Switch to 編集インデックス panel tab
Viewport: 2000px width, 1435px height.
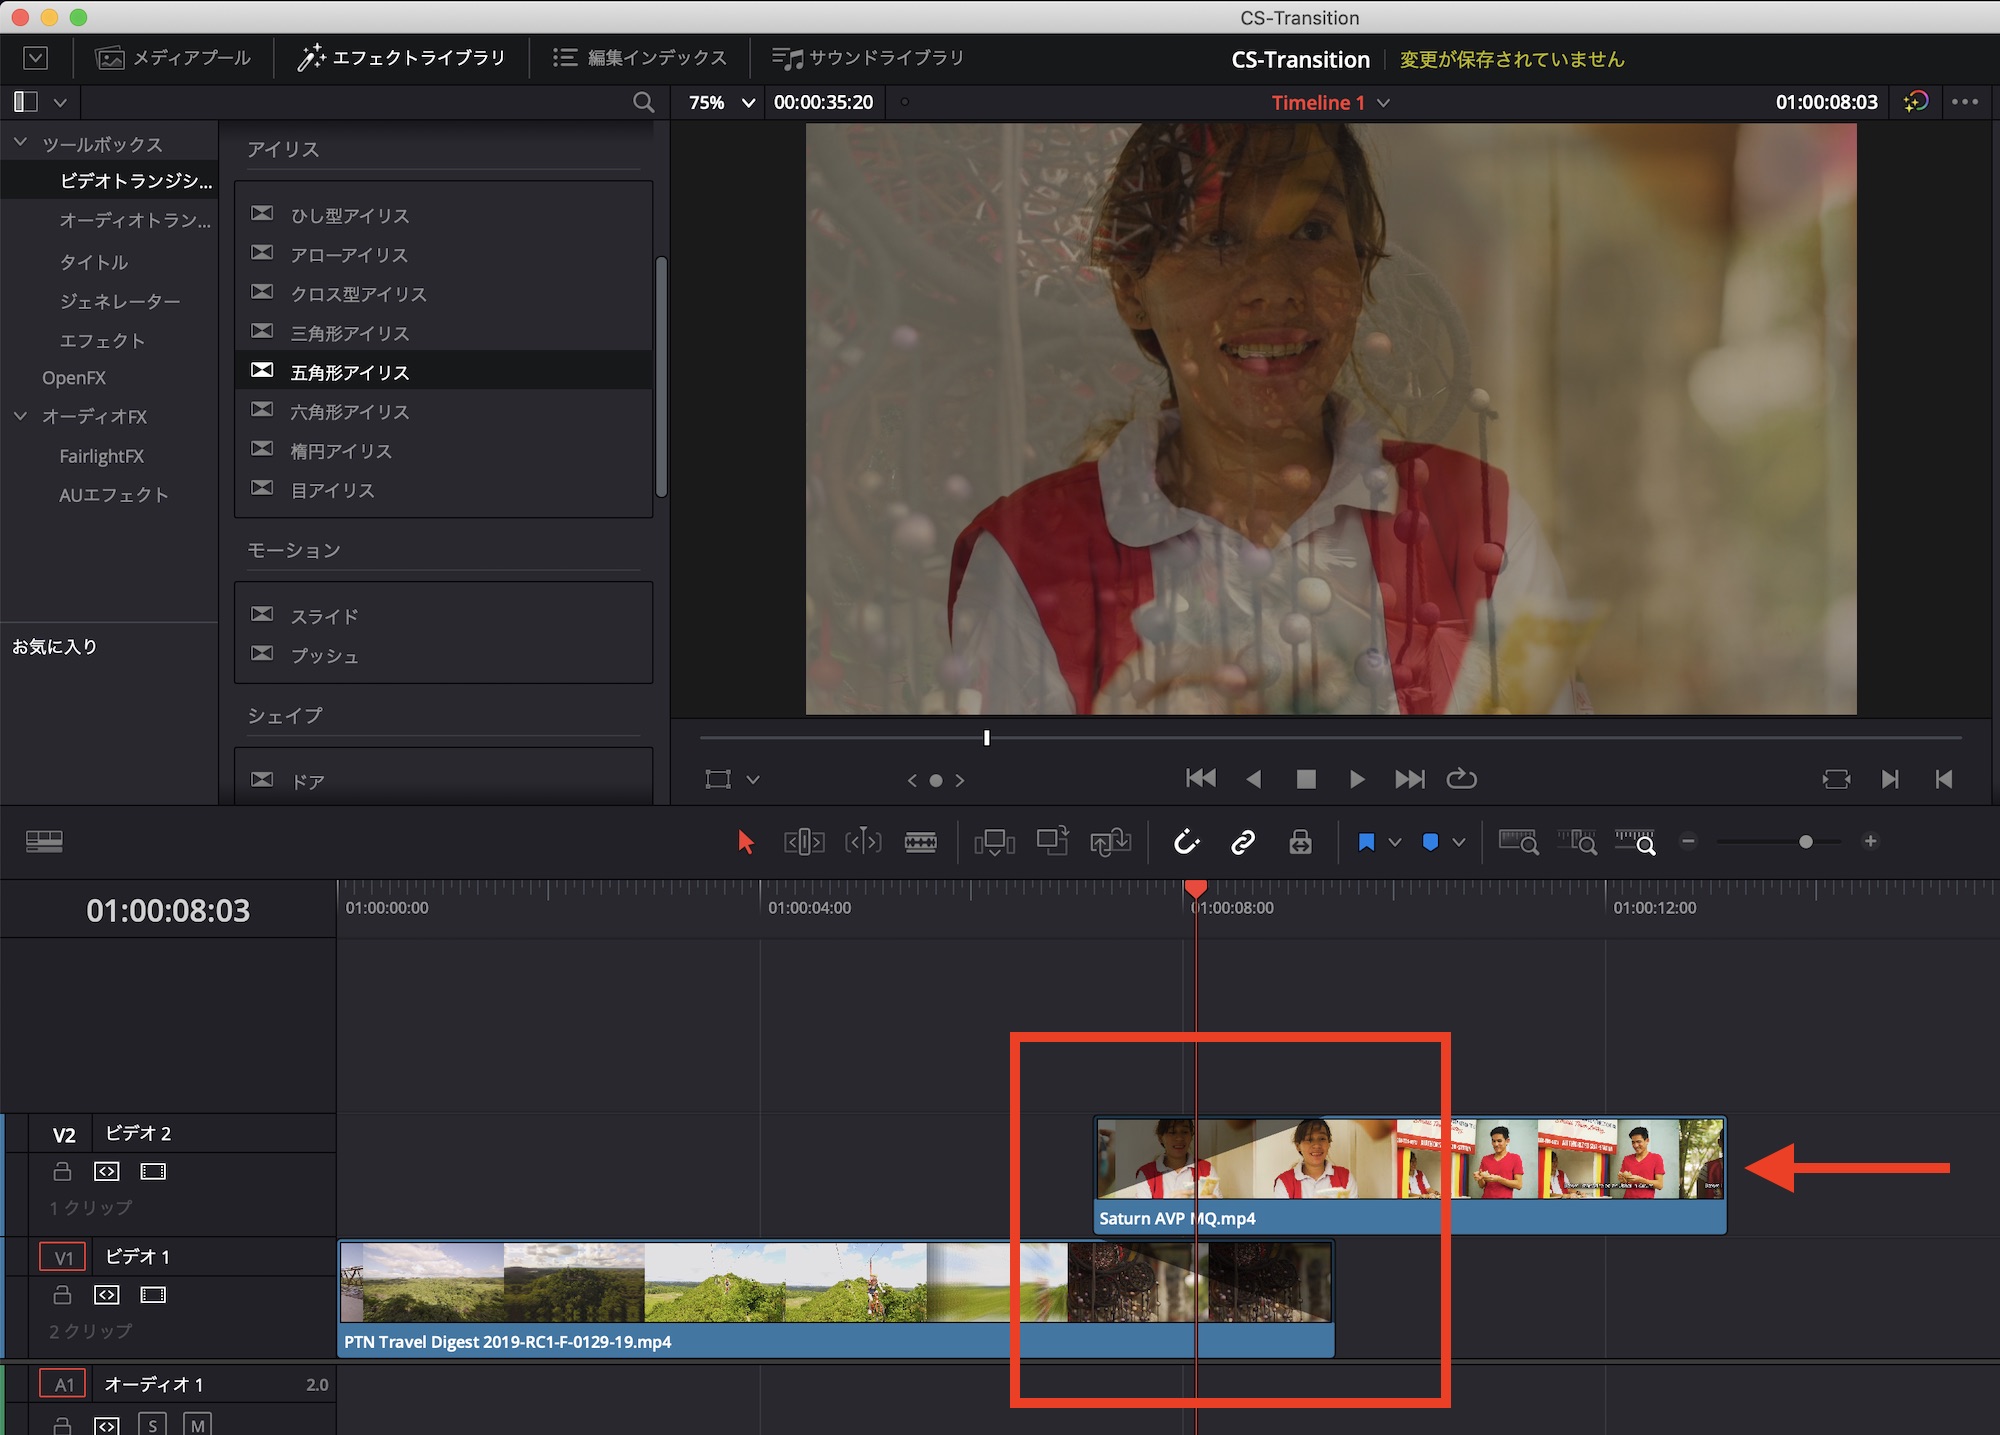point(640,58)
